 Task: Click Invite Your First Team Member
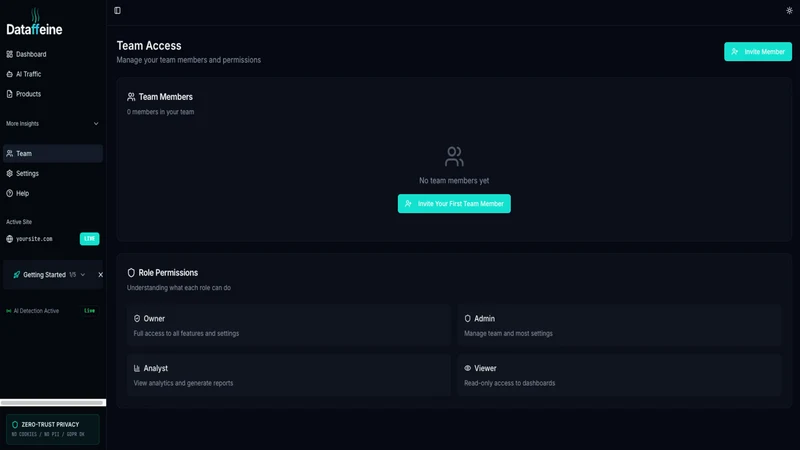tap(454, 204)
